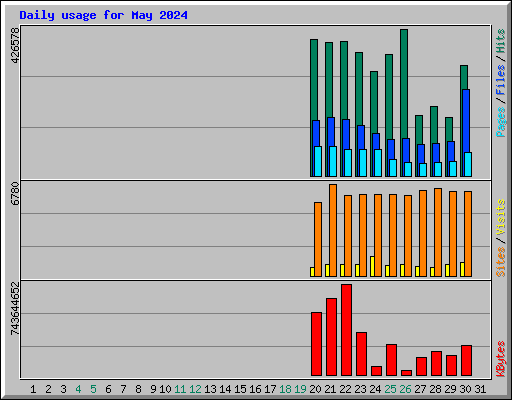This screenshot has height=400, width=512.
Task: Click the blue 'Files' legend label
Action: (501, 80)
